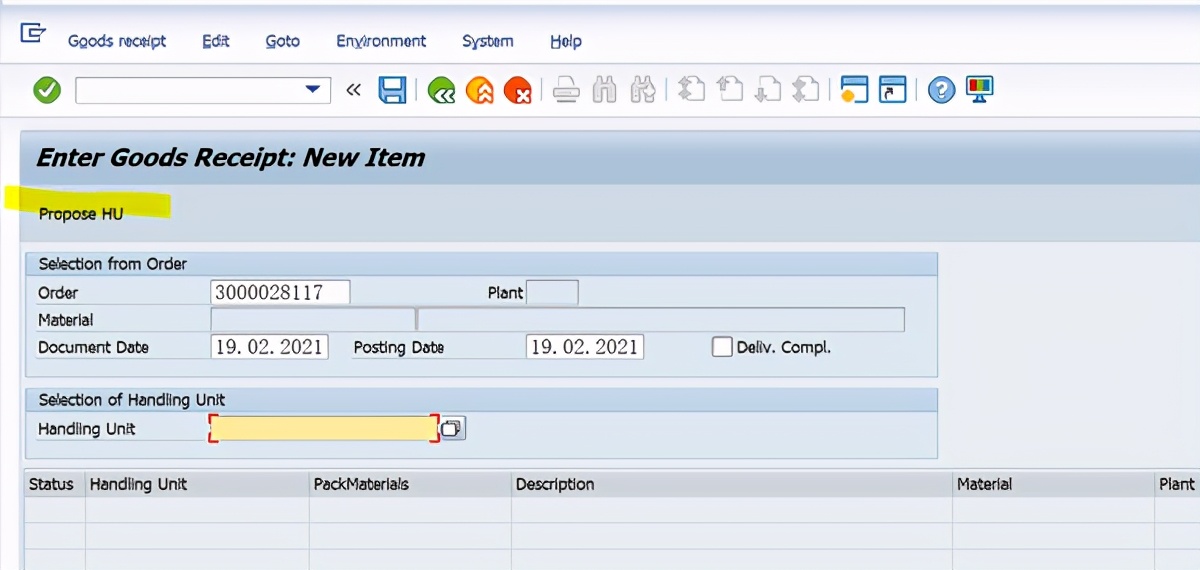Expand the command field dropdown arrow

311,91
